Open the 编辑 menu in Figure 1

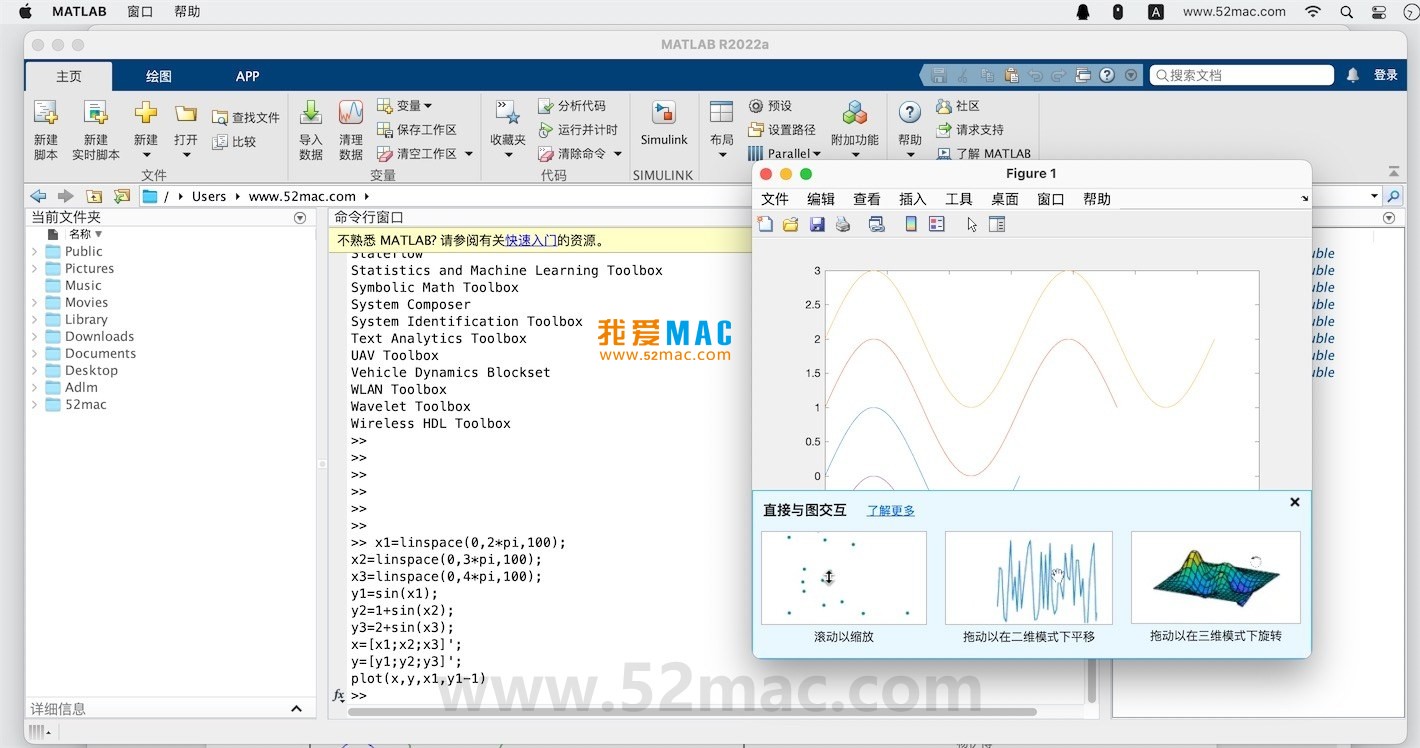821,199
